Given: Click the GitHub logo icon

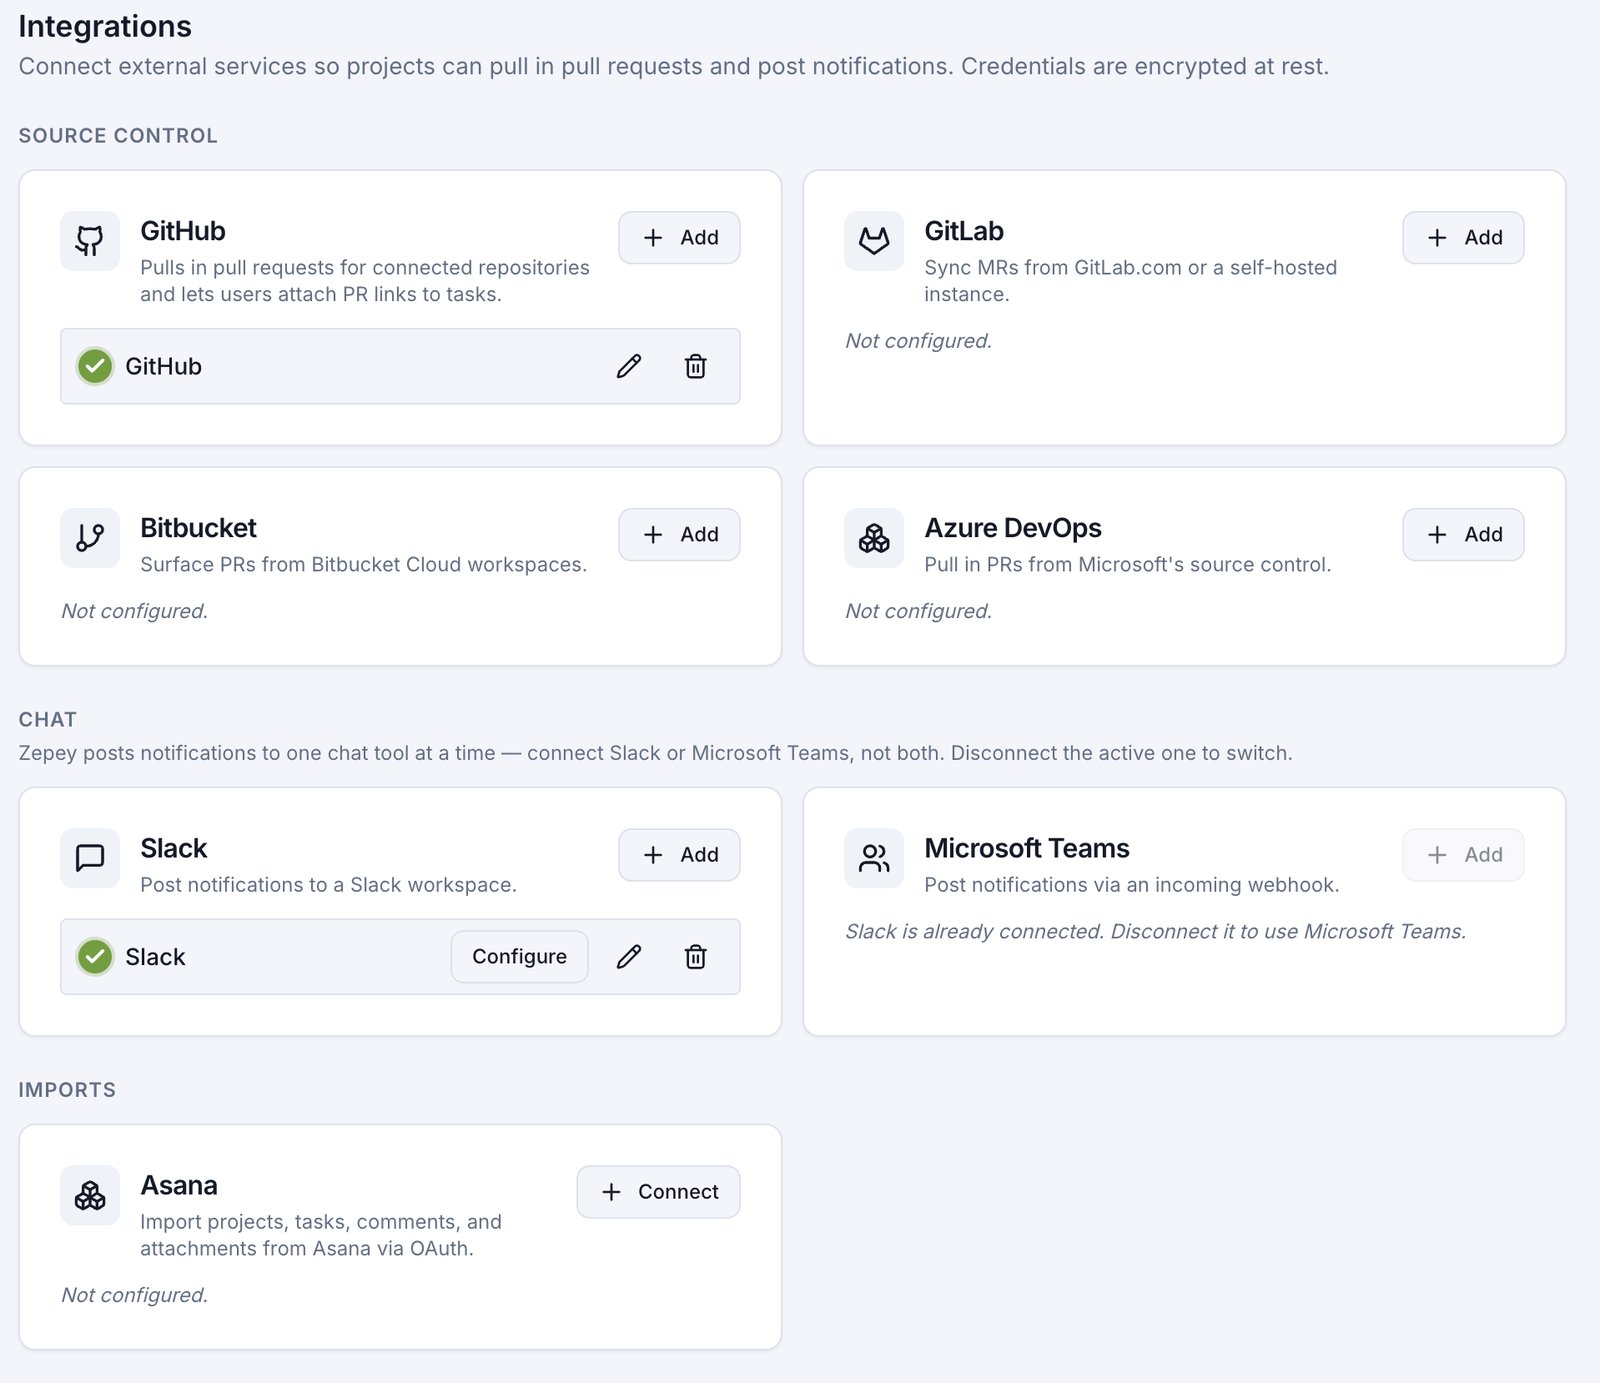Looking at the screenshot, I should (90, 241).
